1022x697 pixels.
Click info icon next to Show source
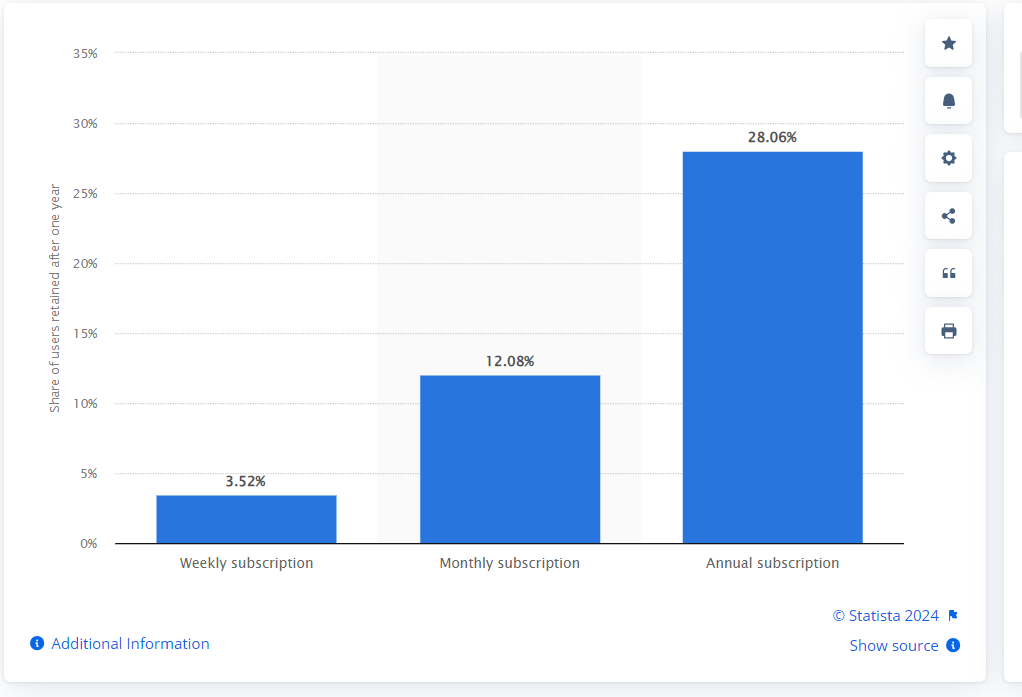tap(953, 645)
